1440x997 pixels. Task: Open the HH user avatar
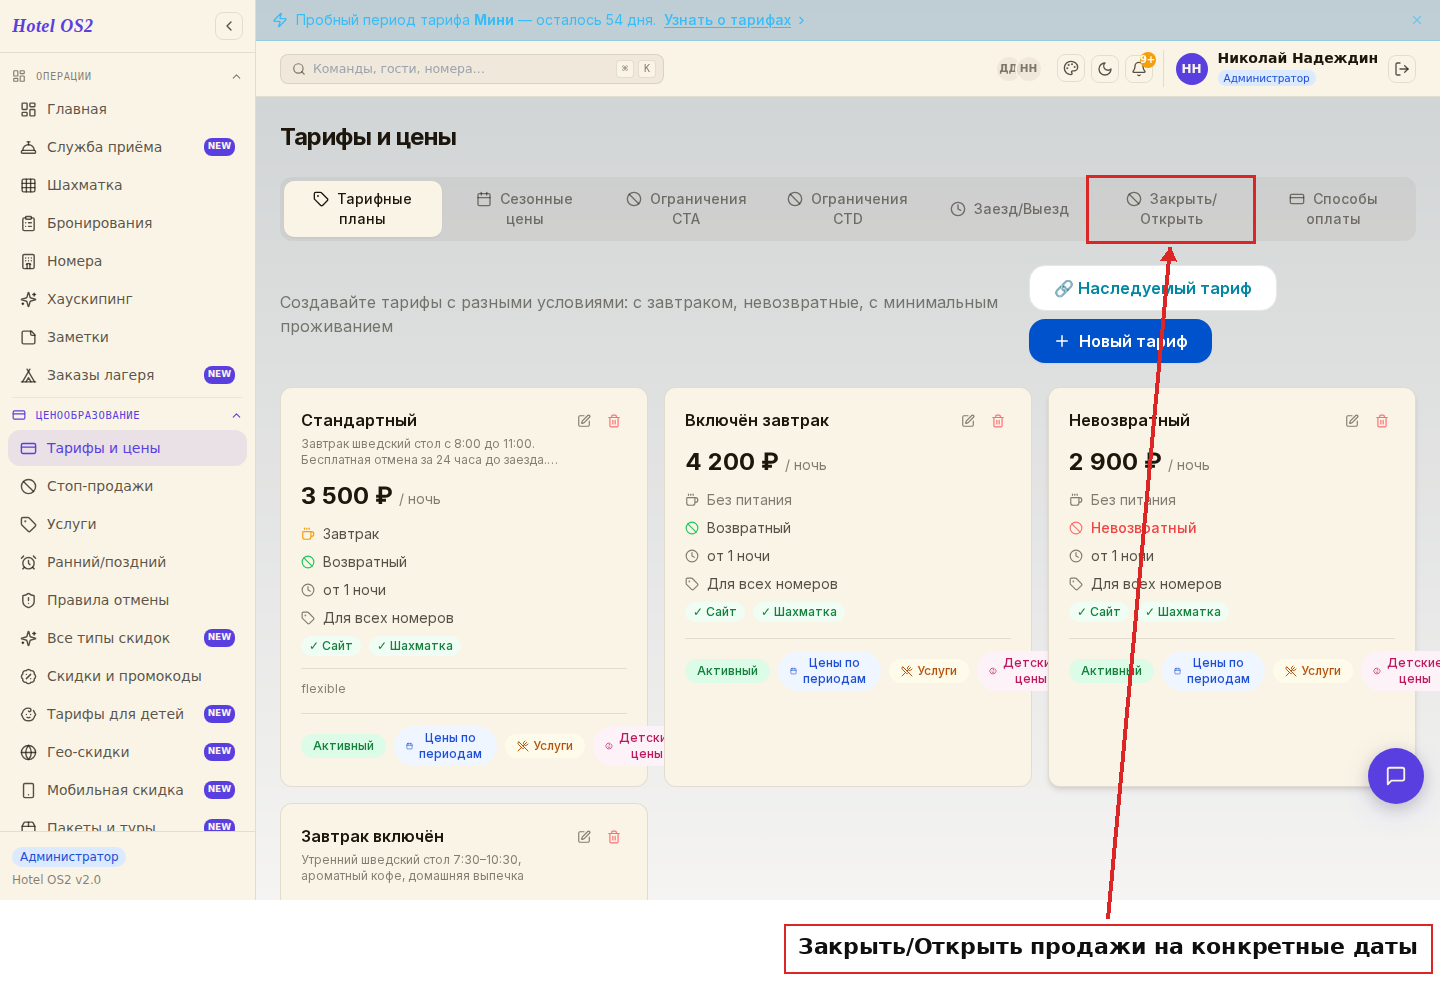pyautogui.click(x=1191, y=69)
